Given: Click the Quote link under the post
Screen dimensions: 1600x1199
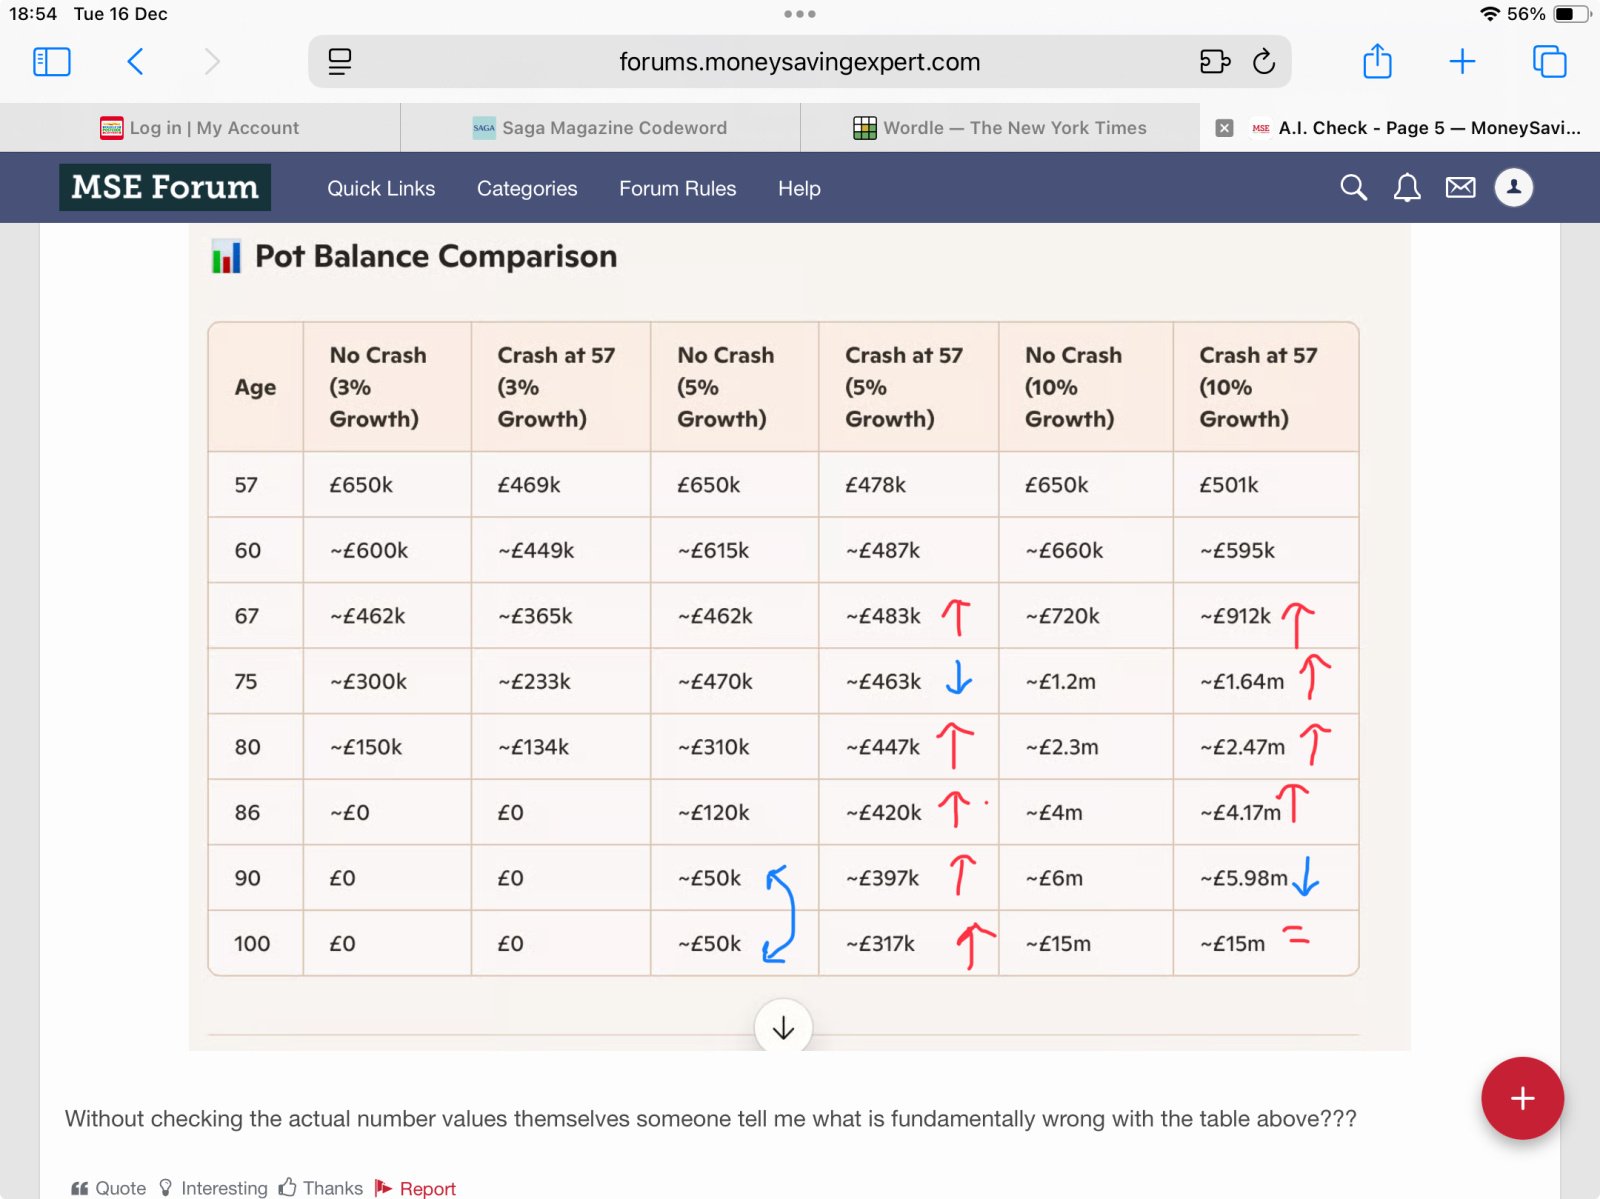Looking at the screenshot, I should [x=109, y=1187].
